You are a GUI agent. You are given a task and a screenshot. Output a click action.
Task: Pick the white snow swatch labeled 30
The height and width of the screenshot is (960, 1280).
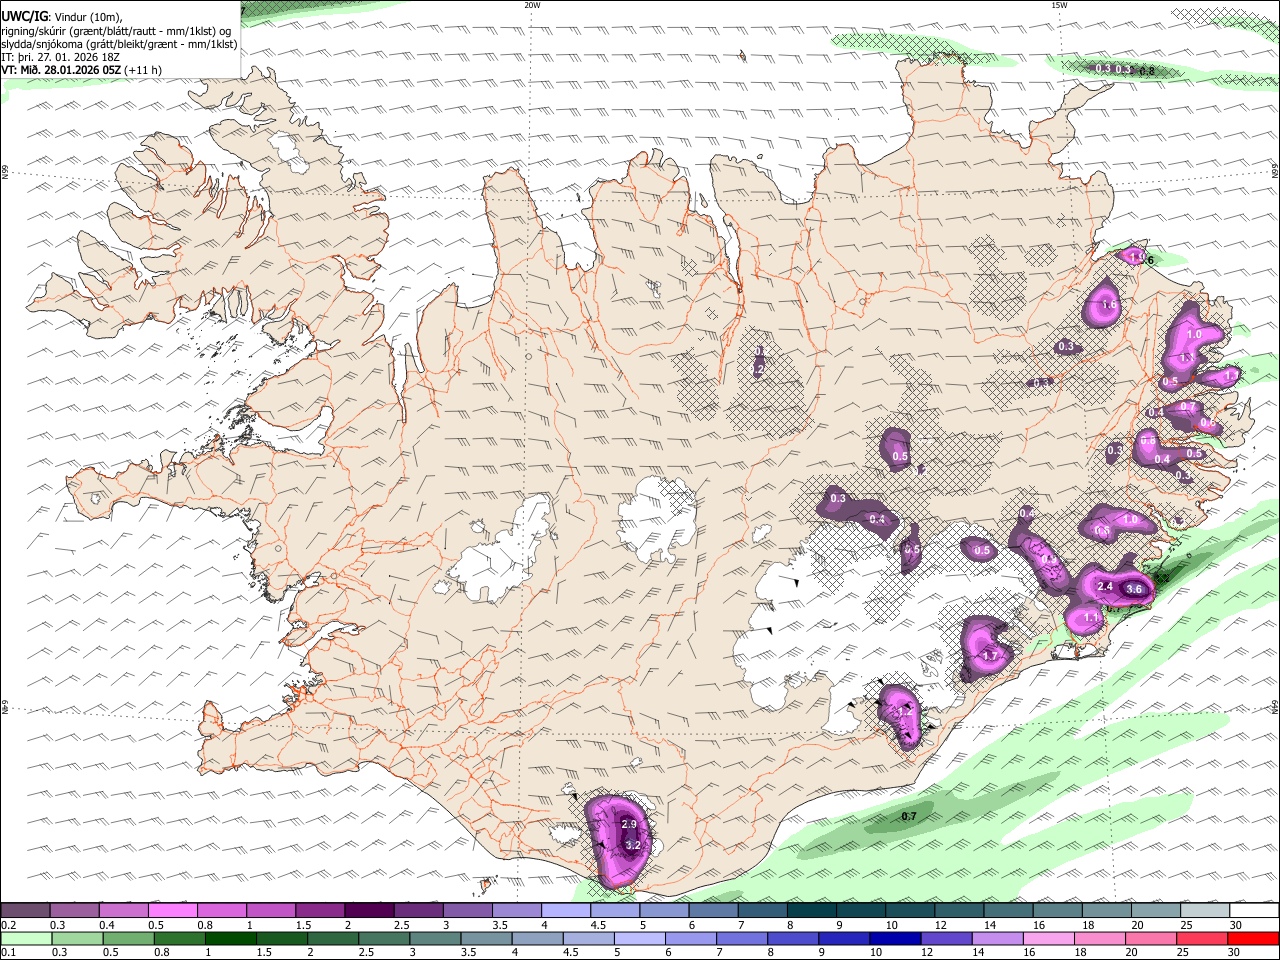(1254, 910)
